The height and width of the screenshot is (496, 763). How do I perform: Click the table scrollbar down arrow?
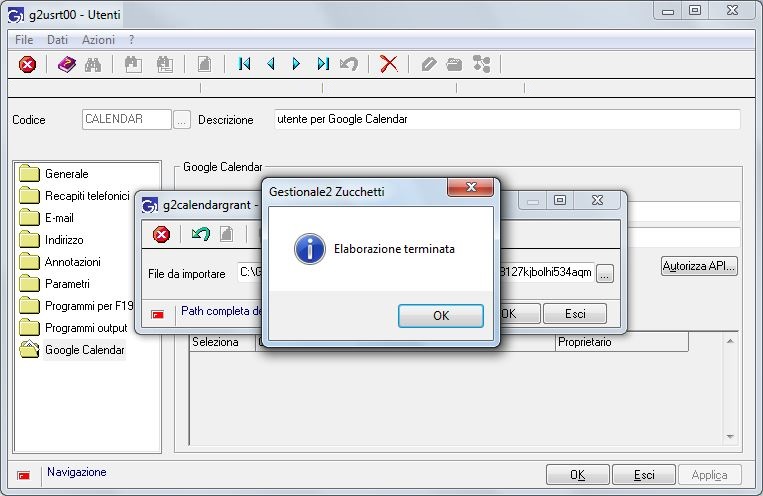point(730,437)
